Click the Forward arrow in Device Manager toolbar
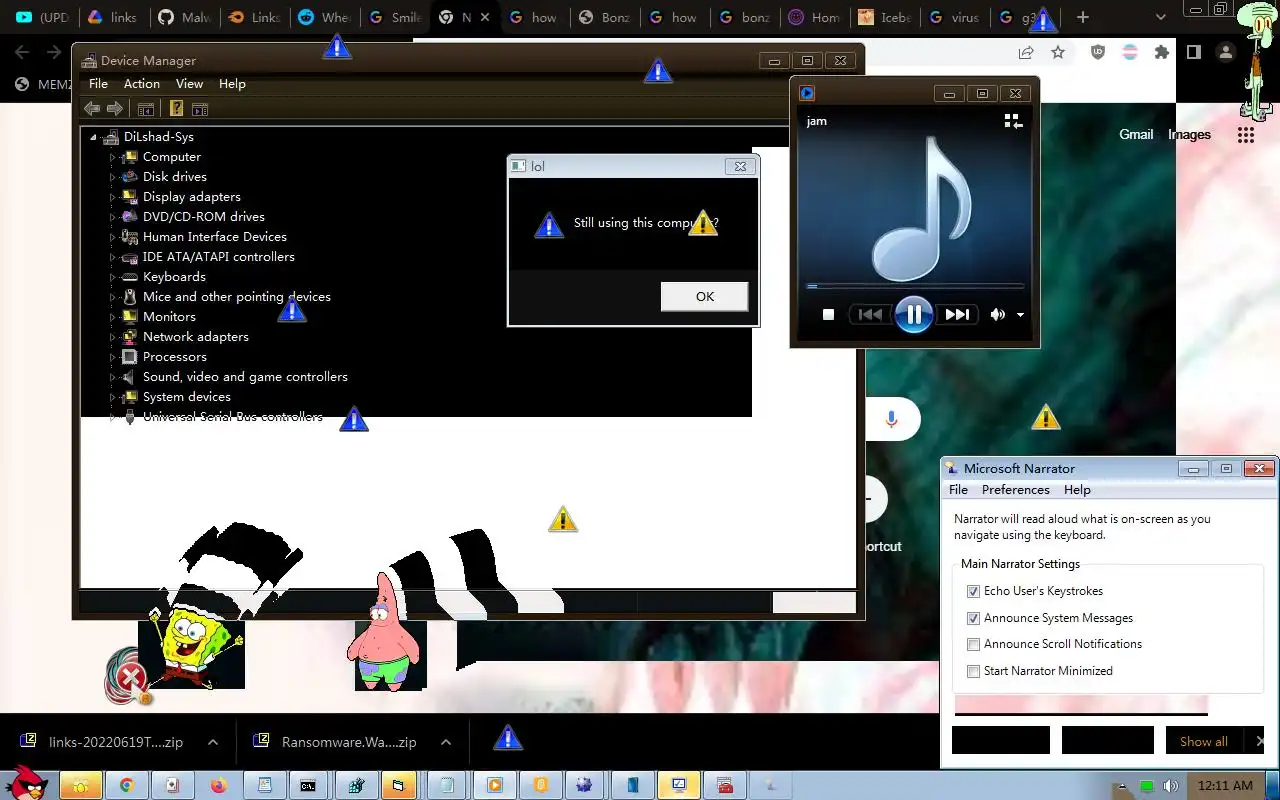Screen dimensions: 1280x800 click(115, 109)
